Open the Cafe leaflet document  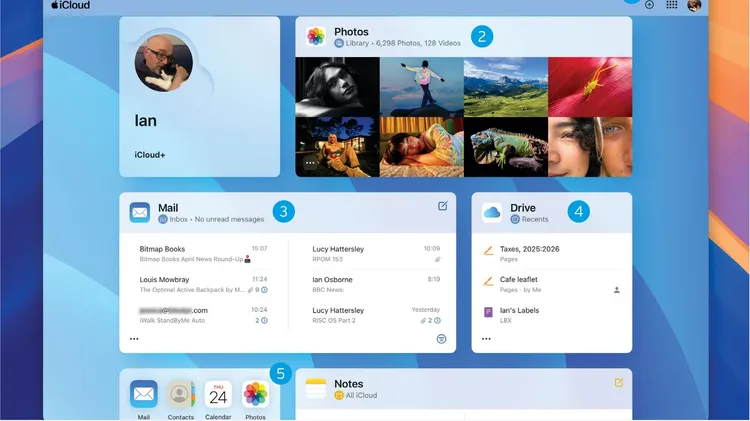(551, 284)
